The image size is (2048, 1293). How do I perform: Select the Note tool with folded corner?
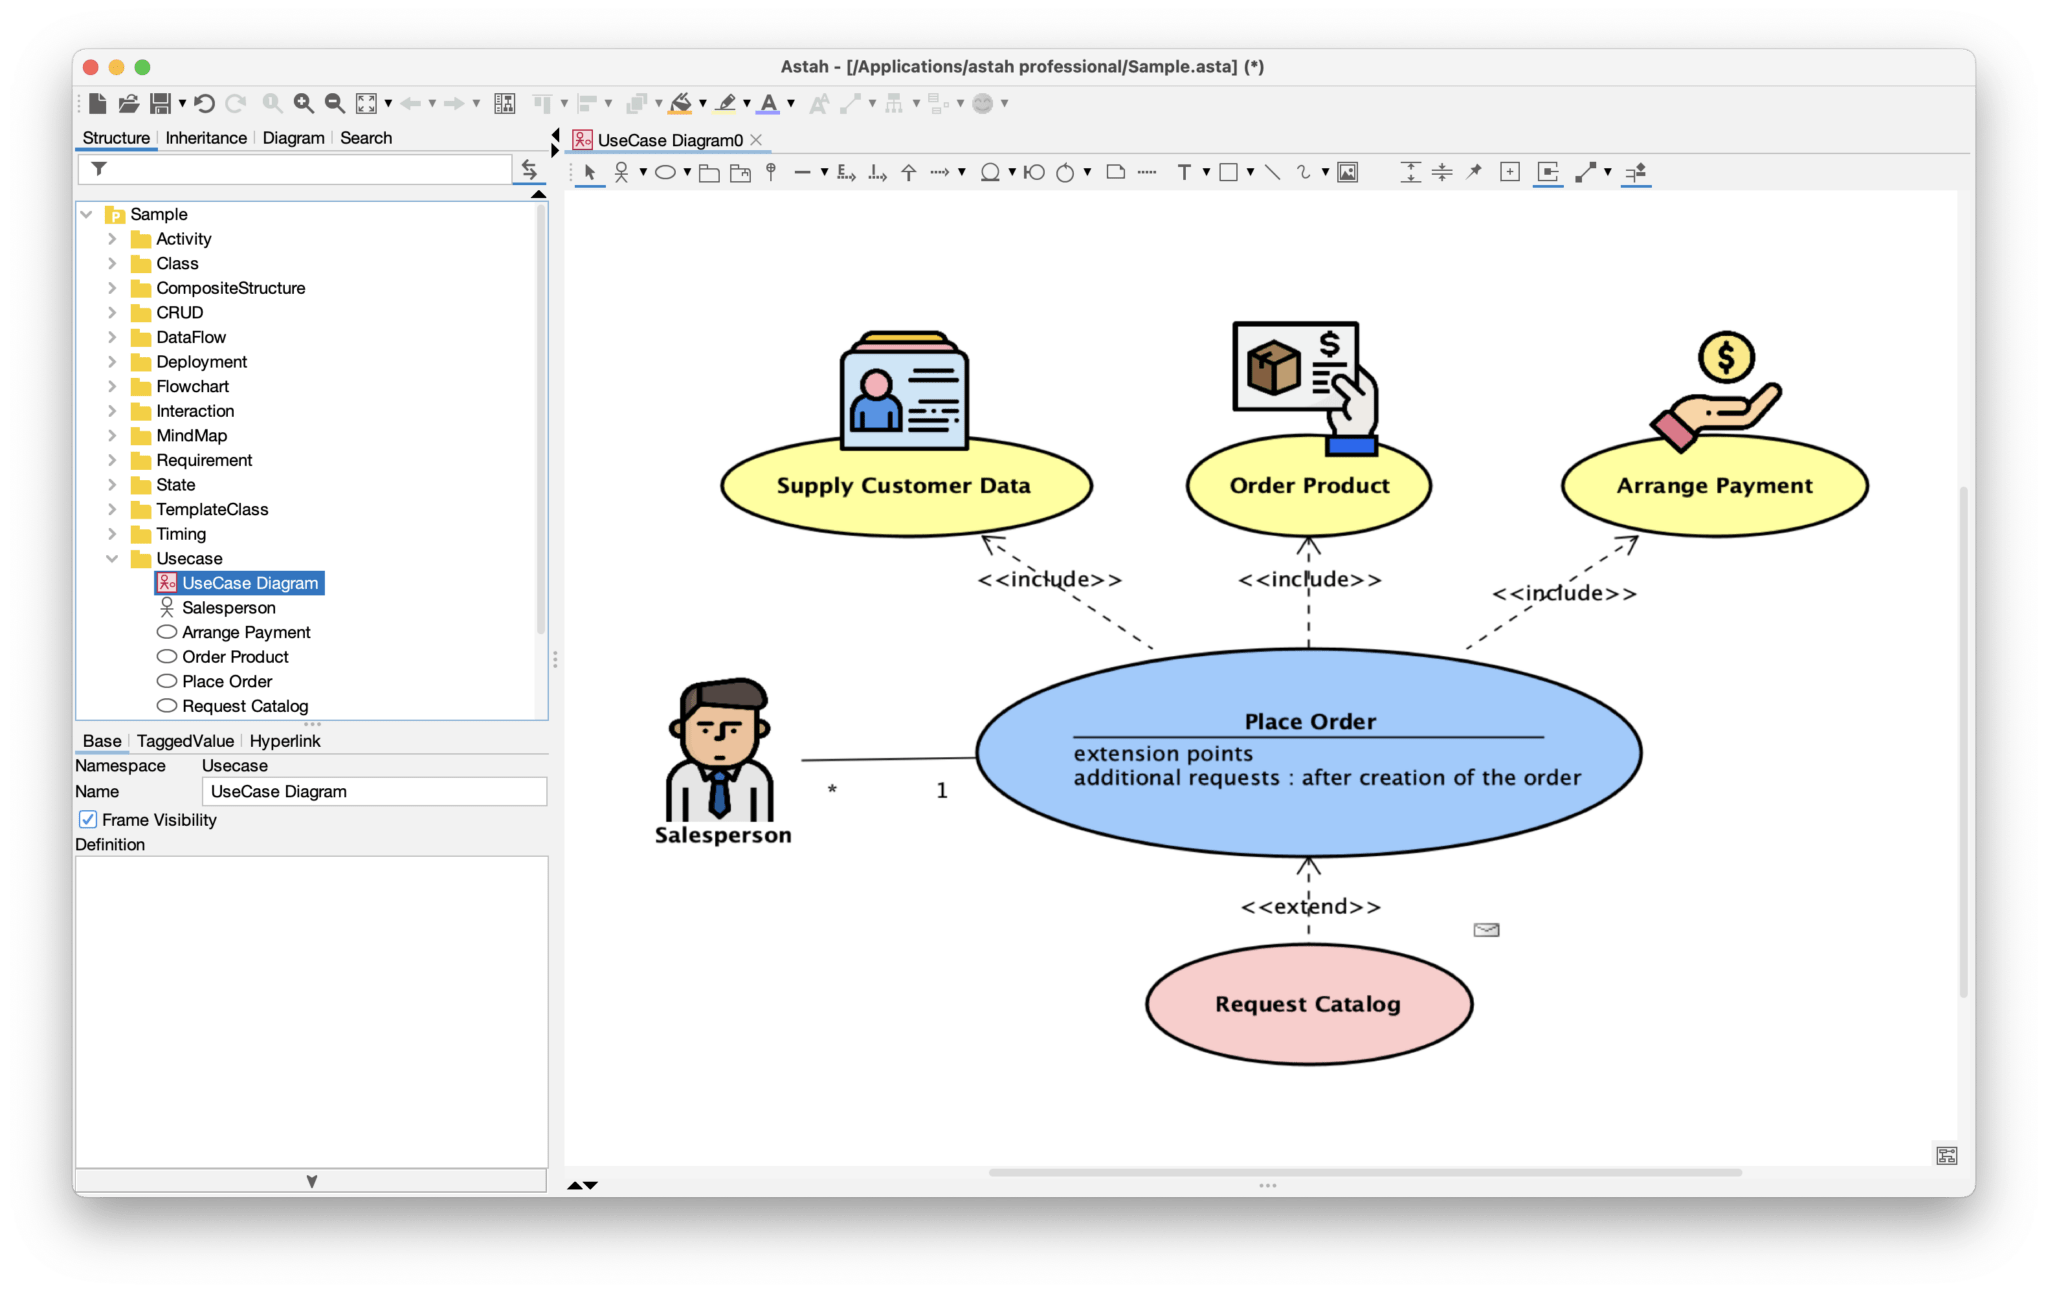[1117, 172]
